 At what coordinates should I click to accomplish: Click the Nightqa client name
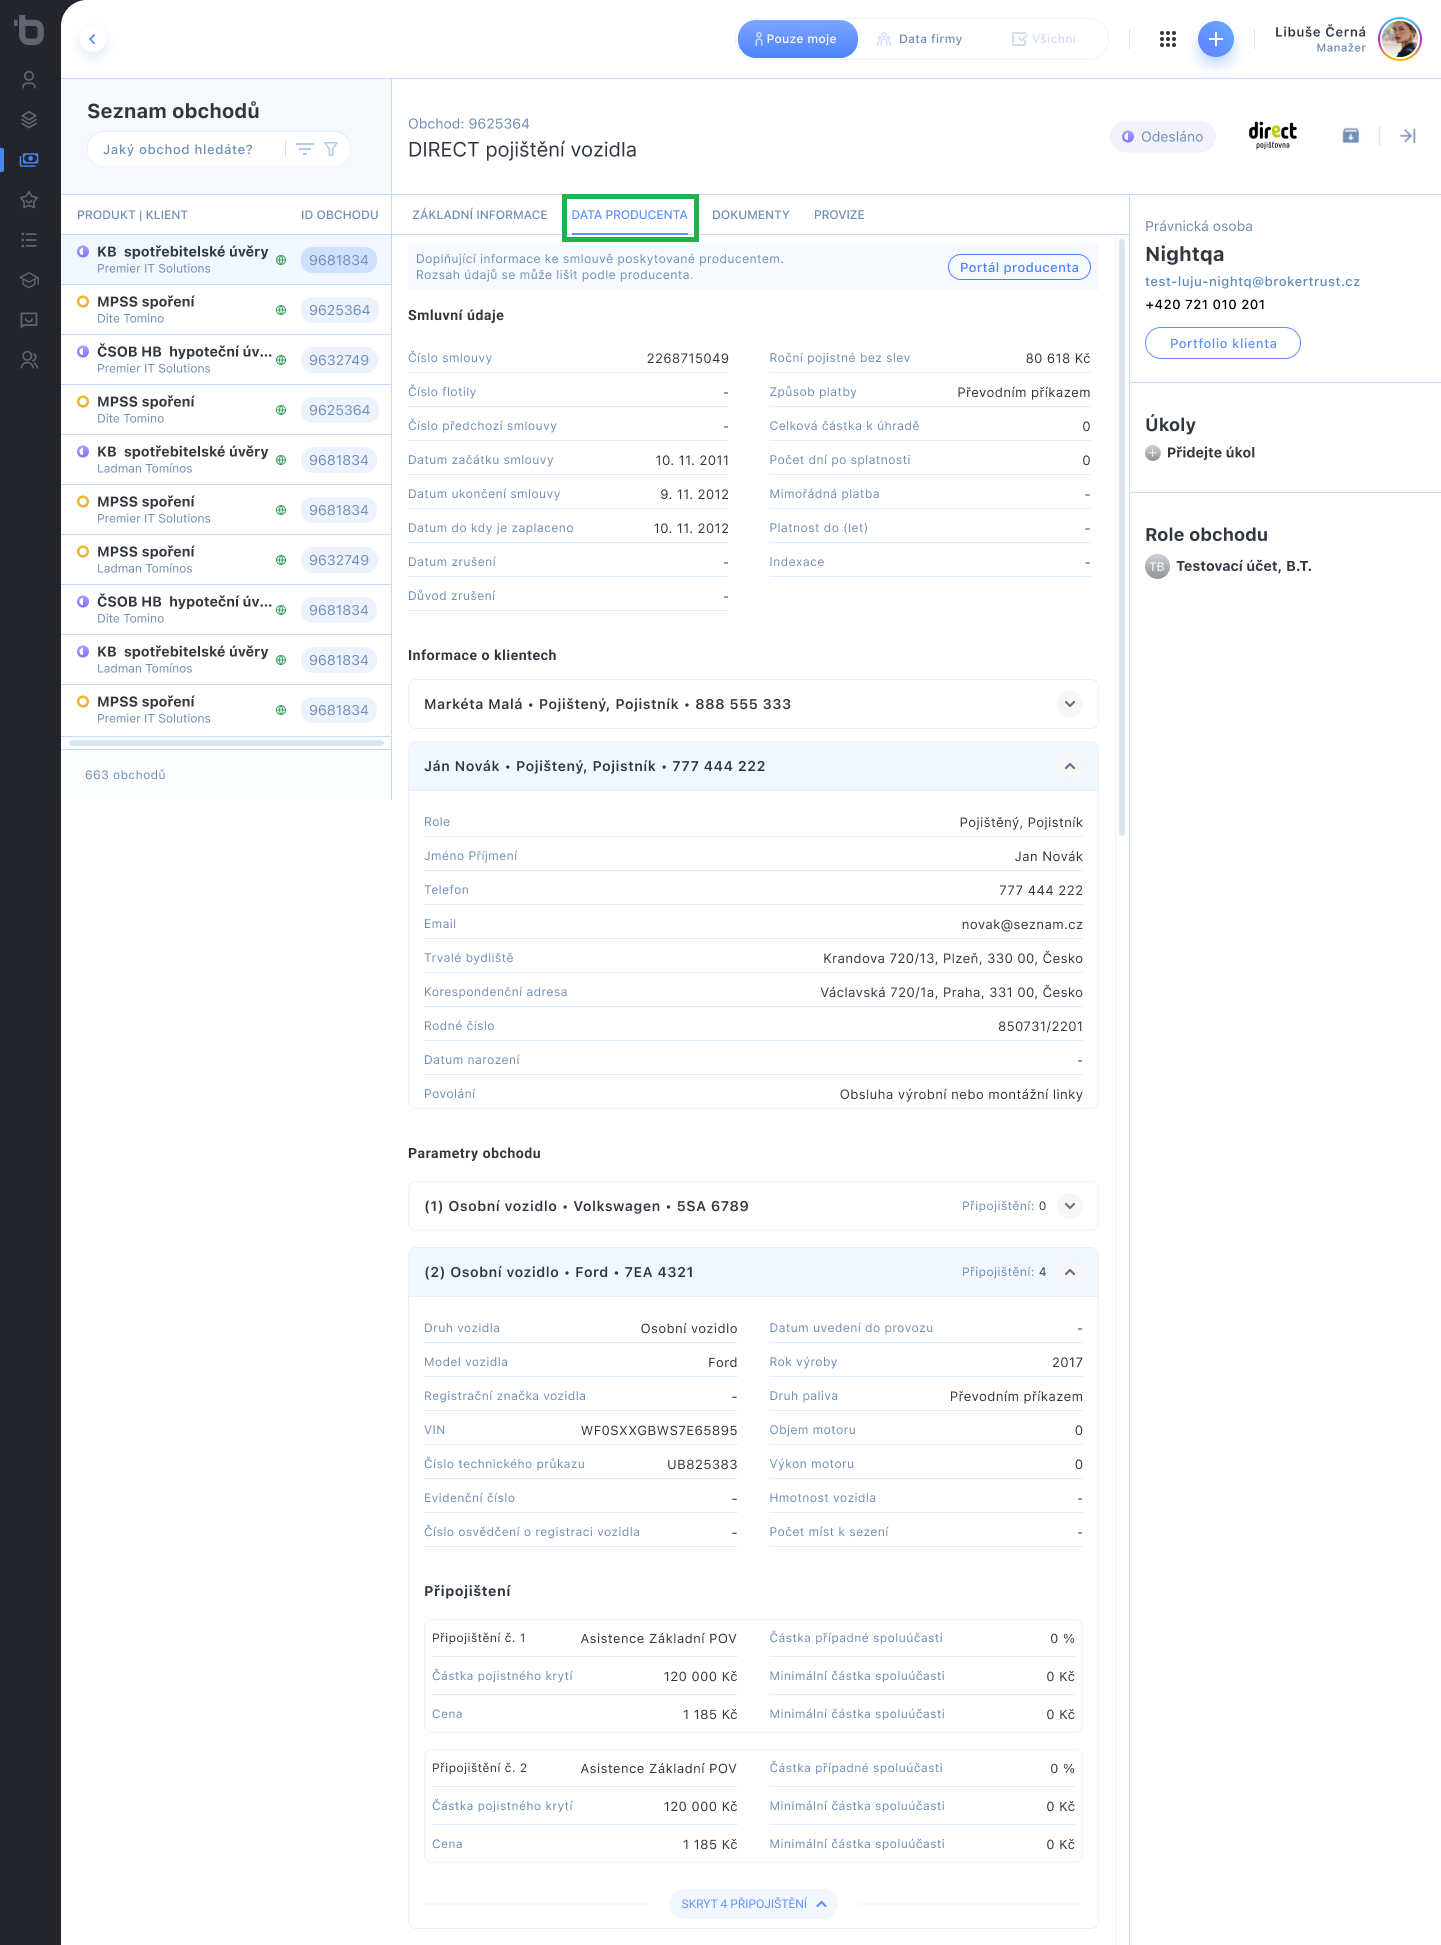click(x=1184, y=254)
